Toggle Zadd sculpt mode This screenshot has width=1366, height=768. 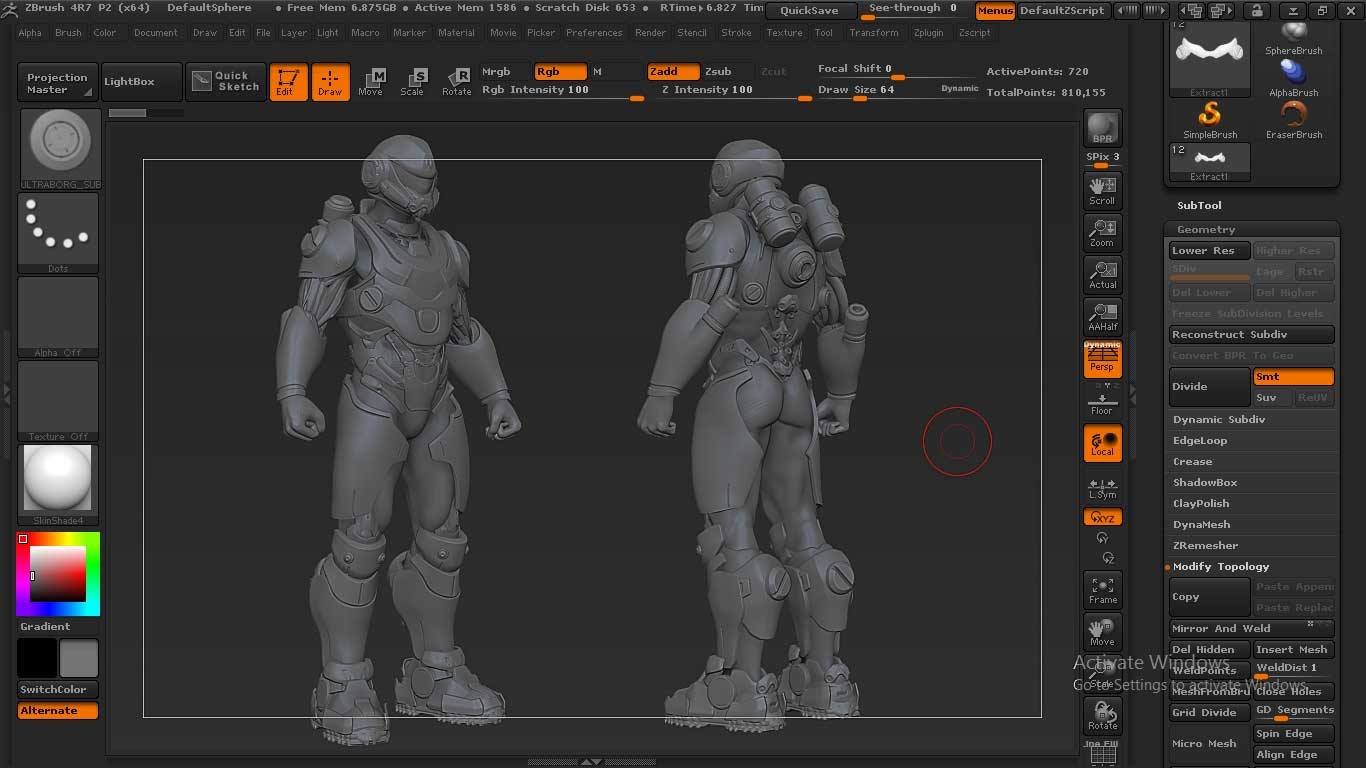point(673,72)
